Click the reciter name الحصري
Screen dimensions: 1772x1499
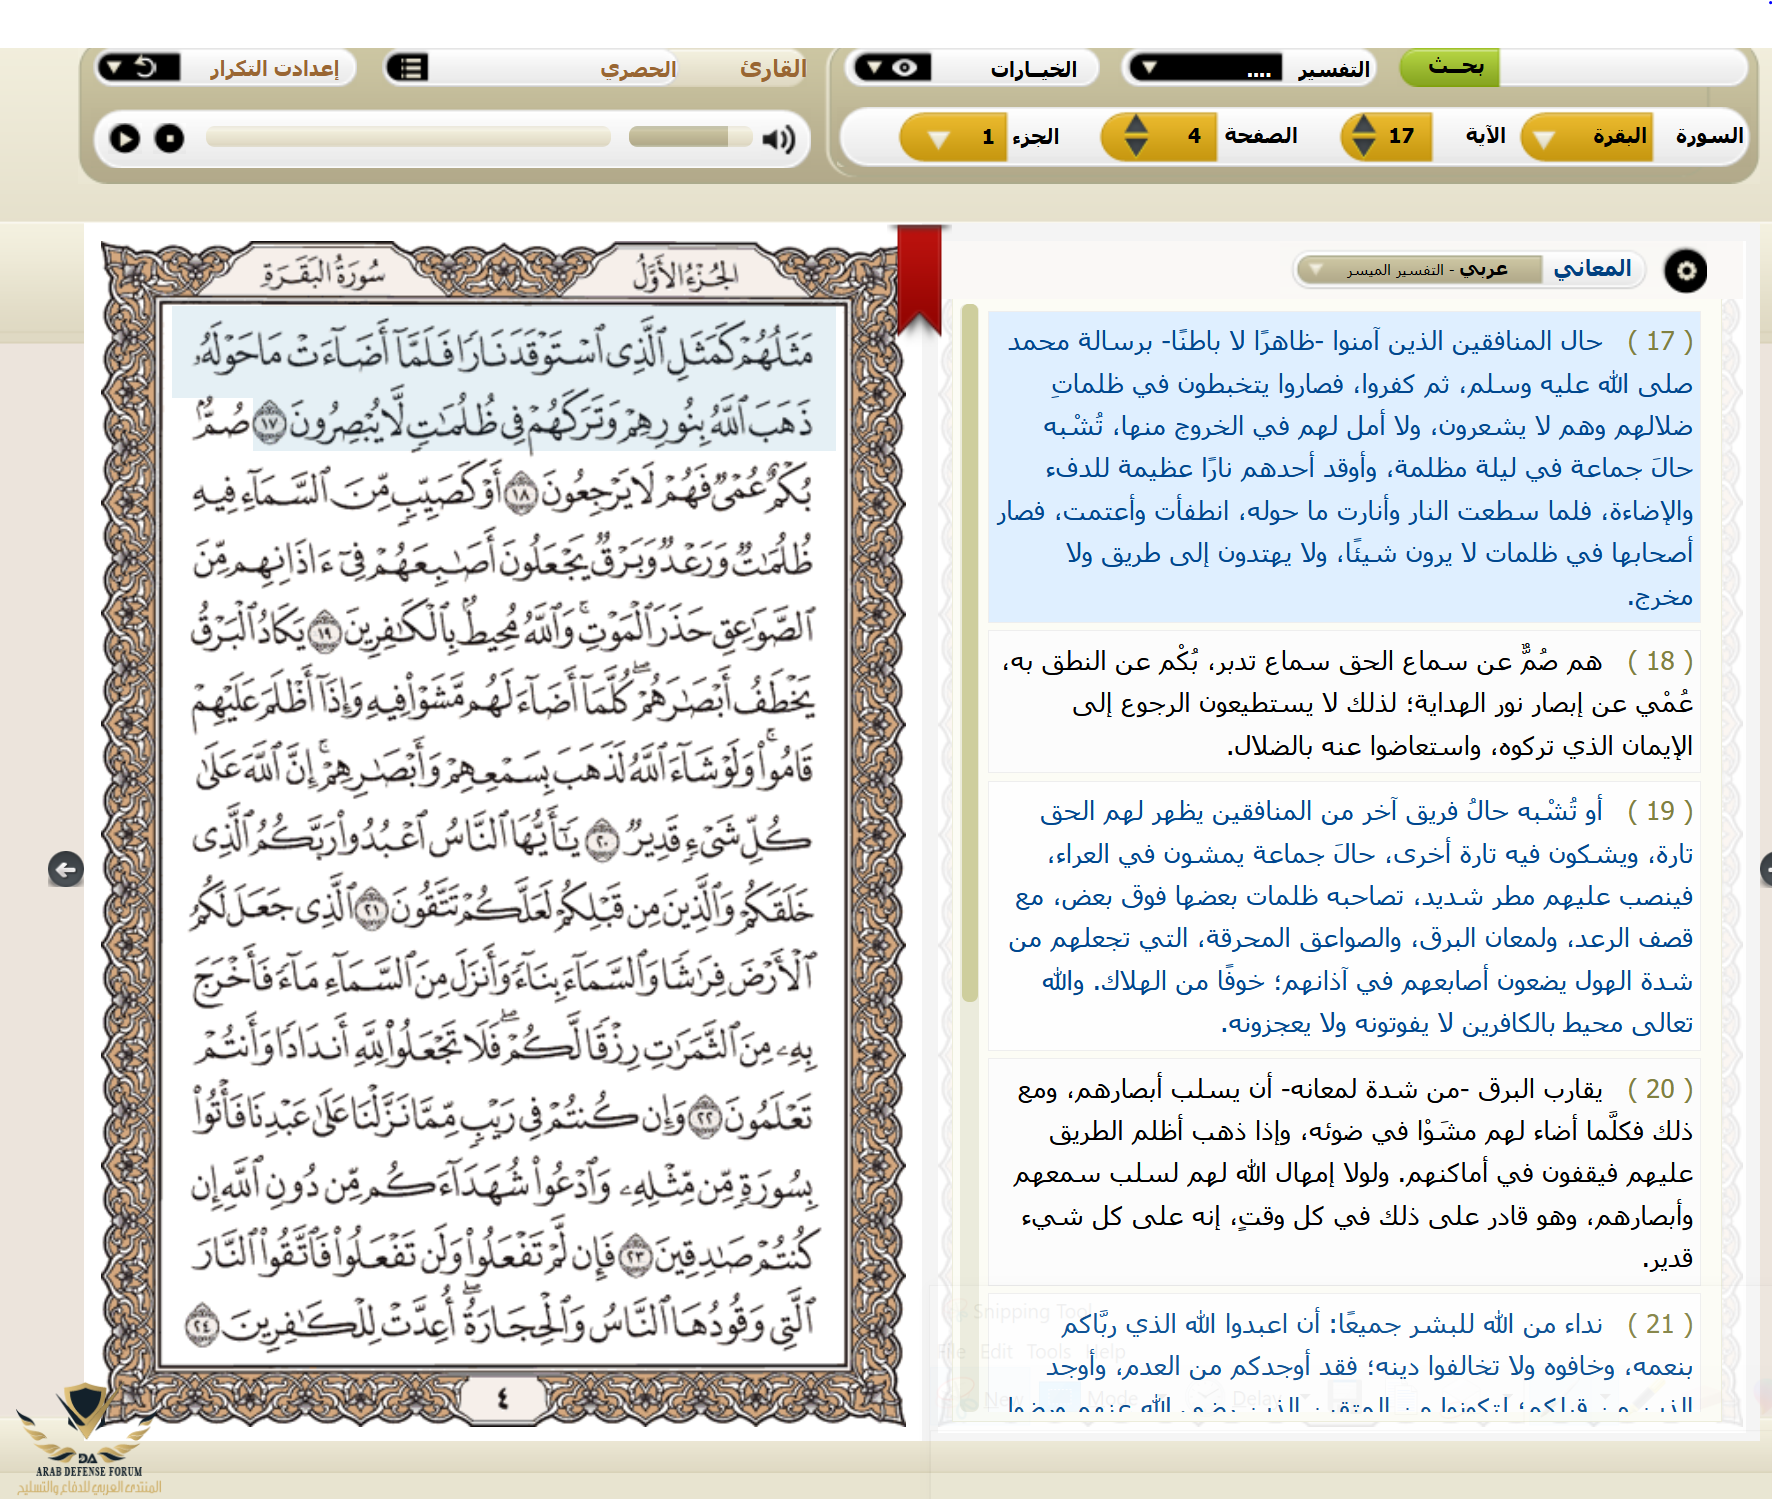(x=638, y=69)
